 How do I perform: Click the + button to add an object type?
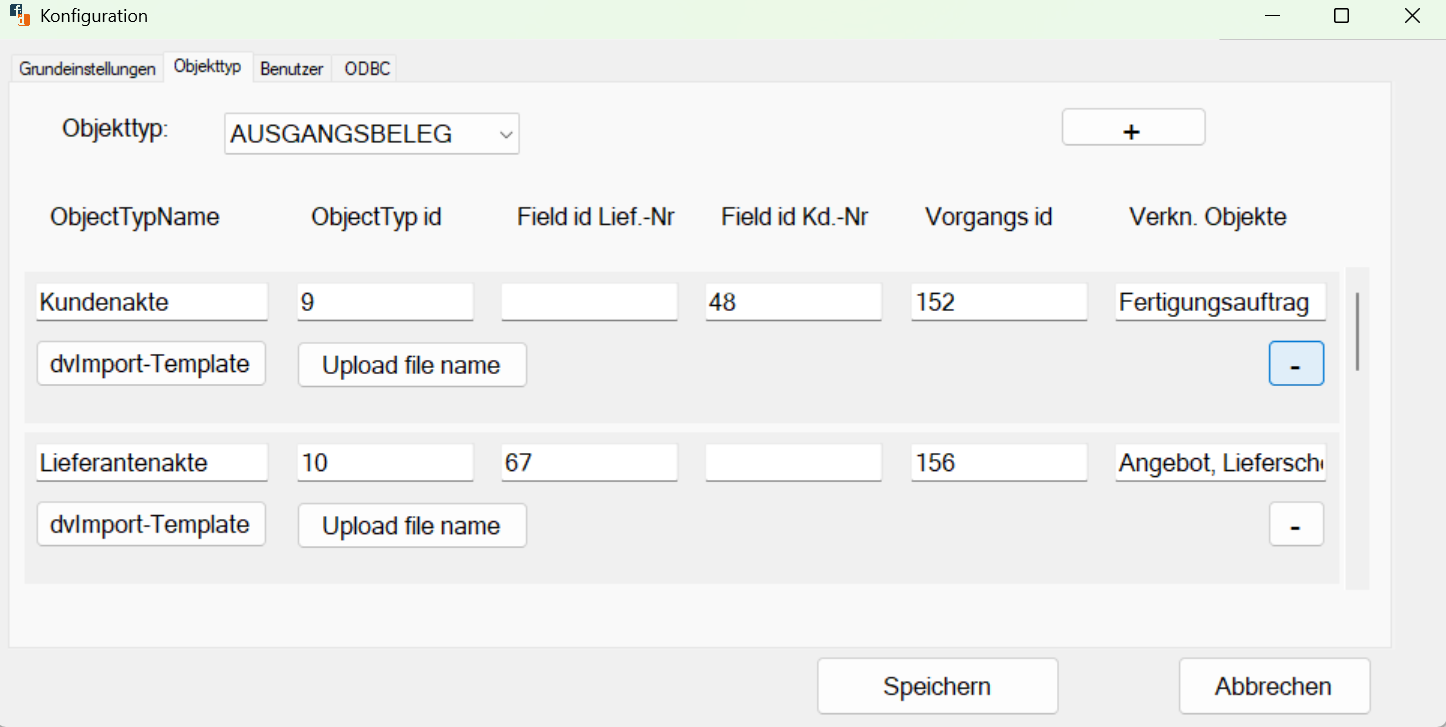point(1132,127)
